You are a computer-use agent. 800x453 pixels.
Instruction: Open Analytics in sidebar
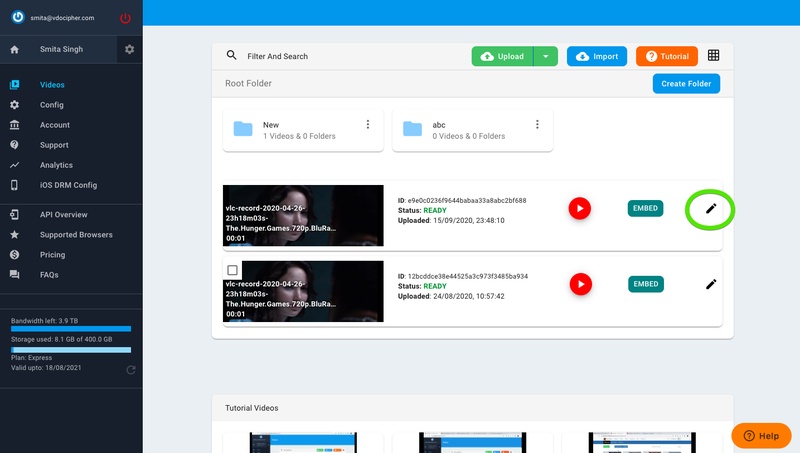click(56, 165)
